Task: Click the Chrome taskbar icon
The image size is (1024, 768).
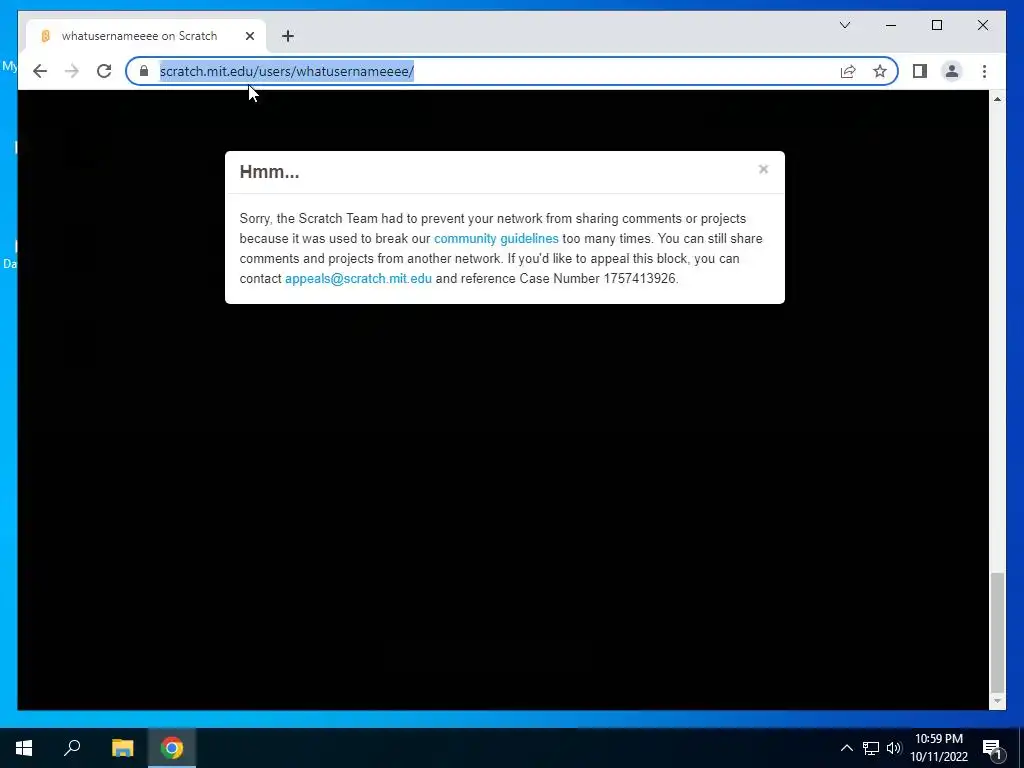Action: point(172,748)
